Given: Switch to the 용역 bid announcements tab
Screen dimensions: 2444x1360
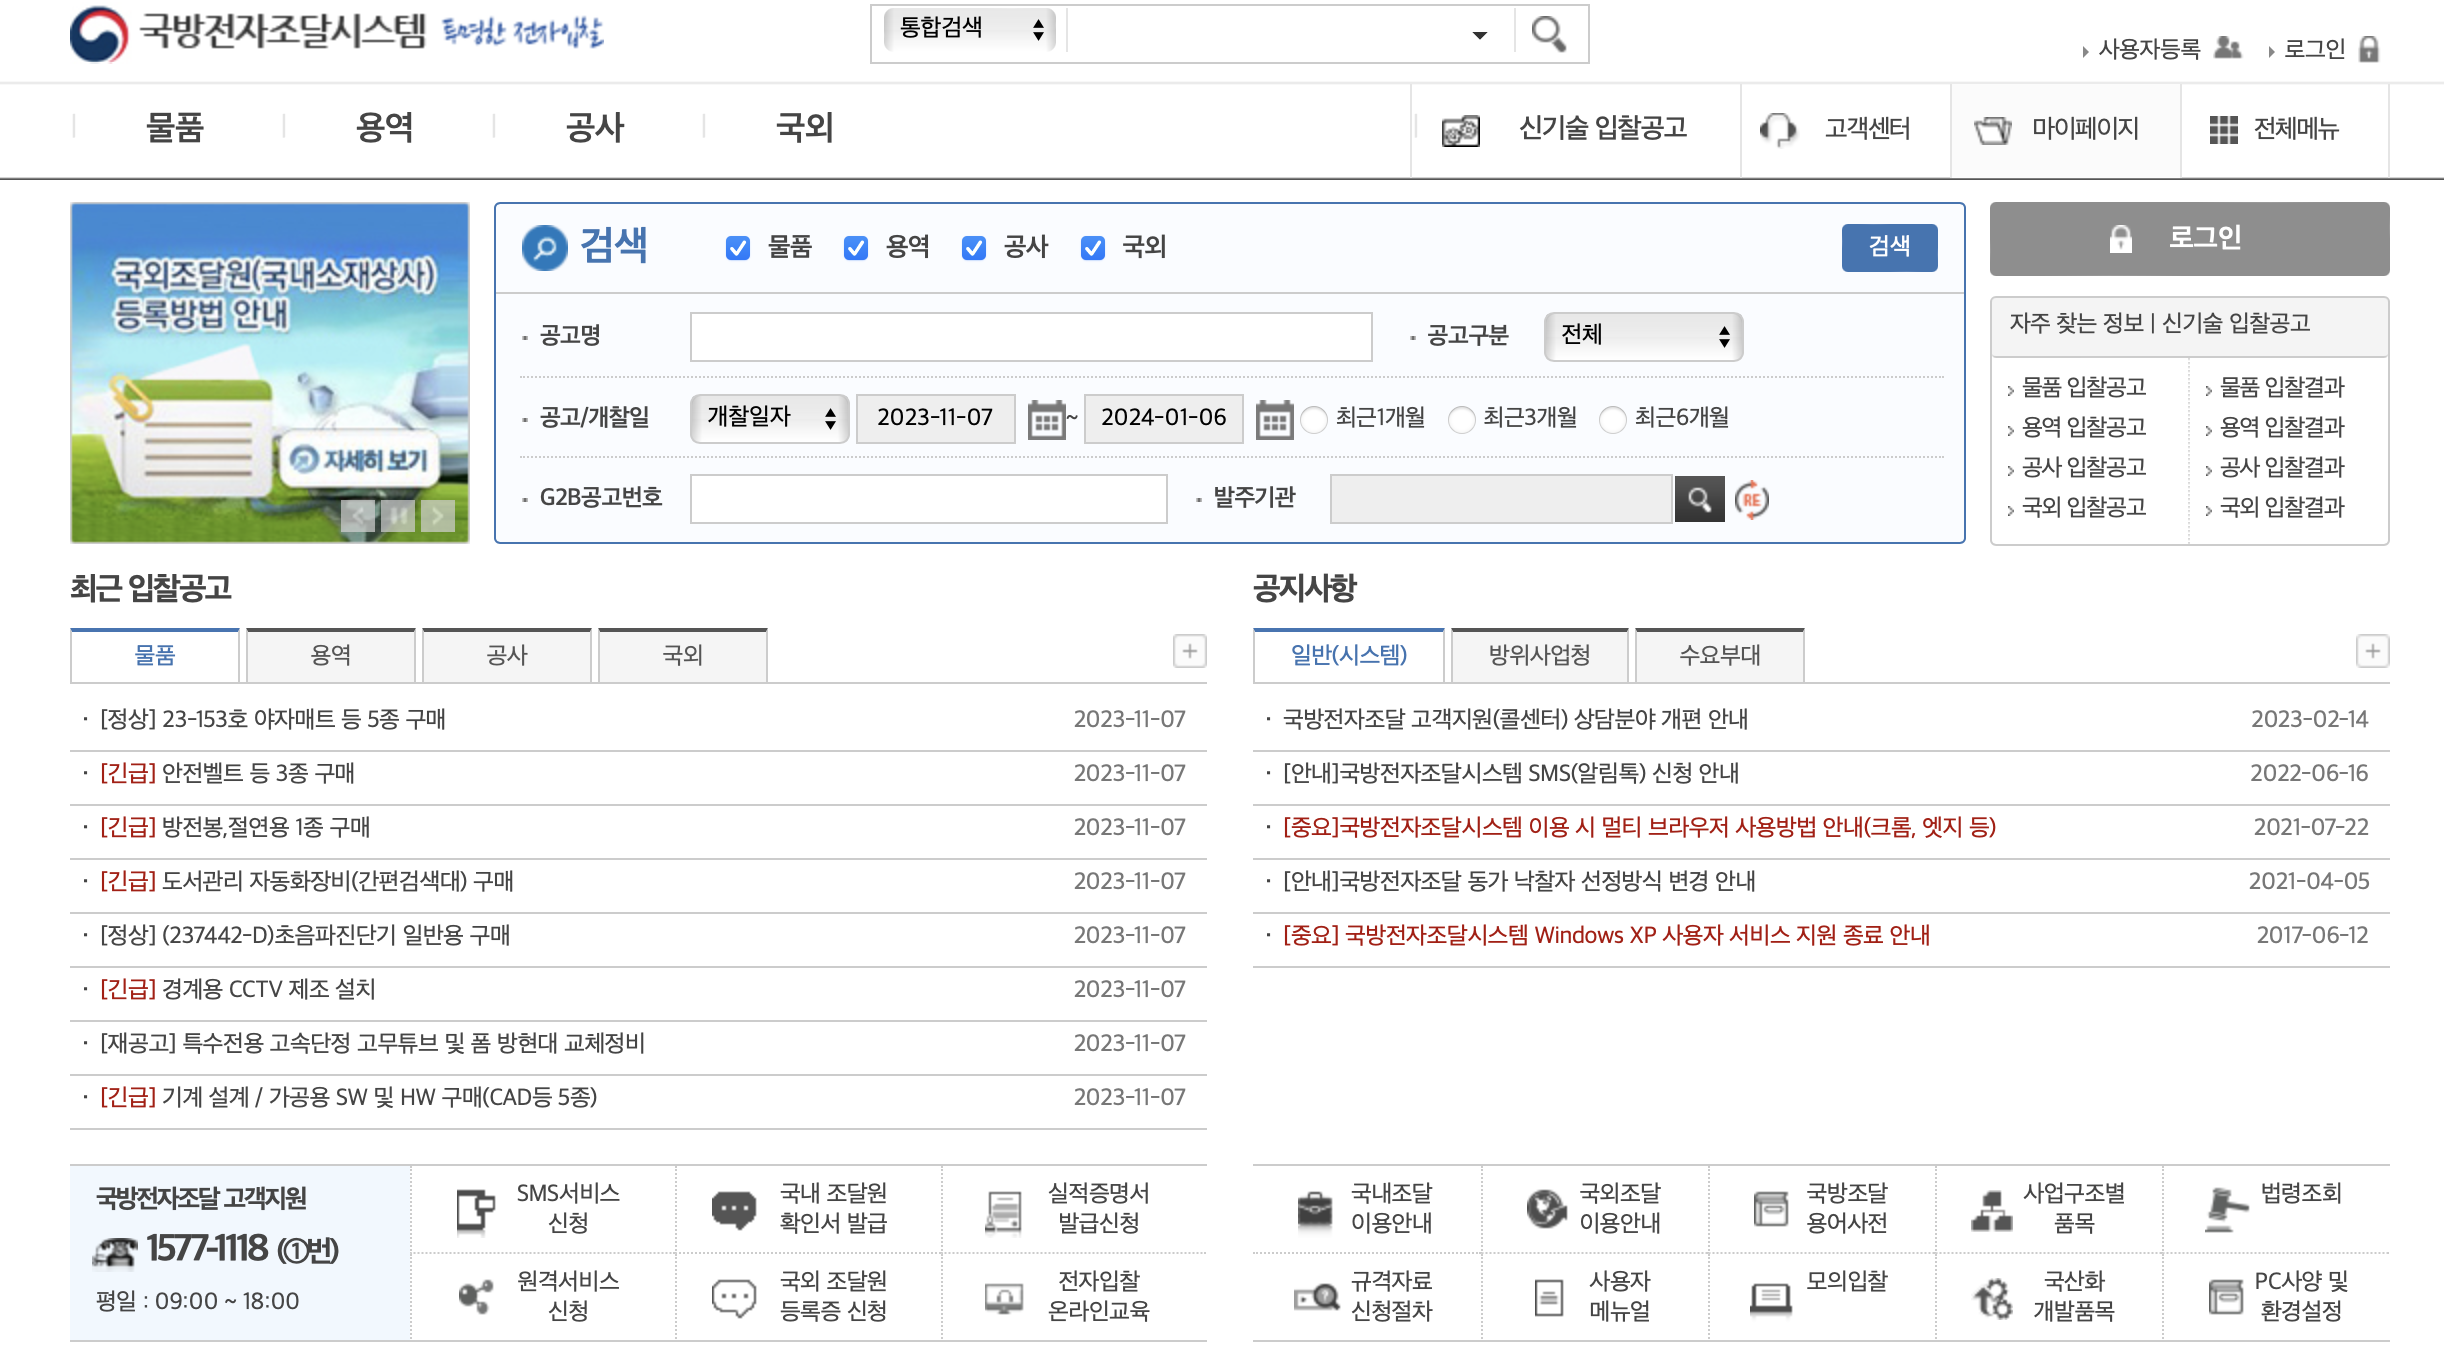Looking at the screenshot, I should [x=330, y=655].
